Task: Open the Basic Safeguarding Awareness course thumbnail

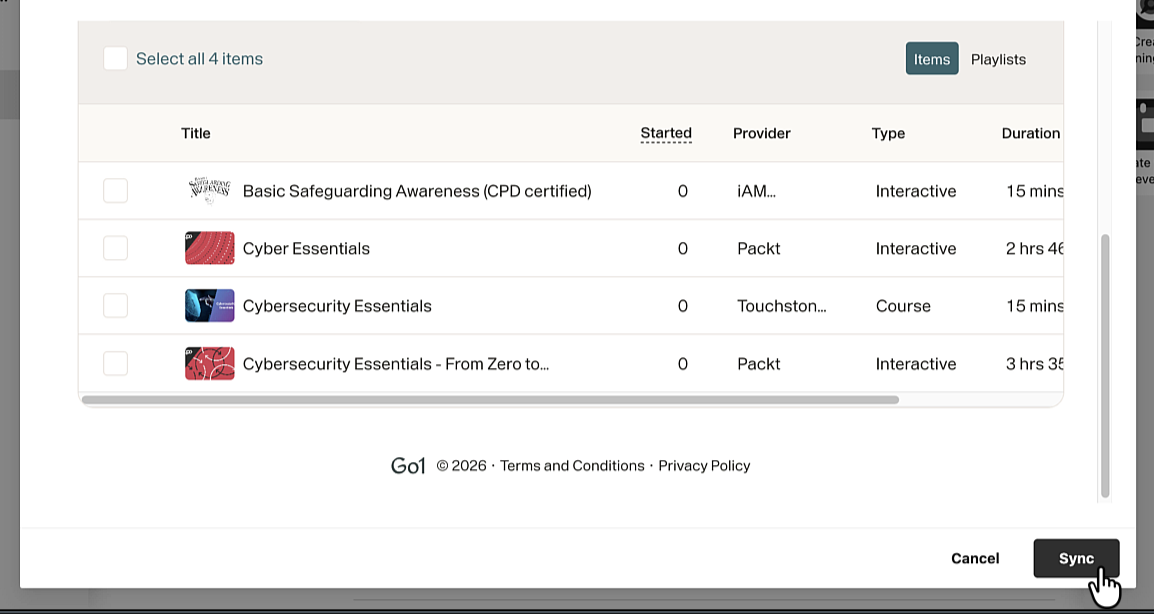Action: click(210, 191)
